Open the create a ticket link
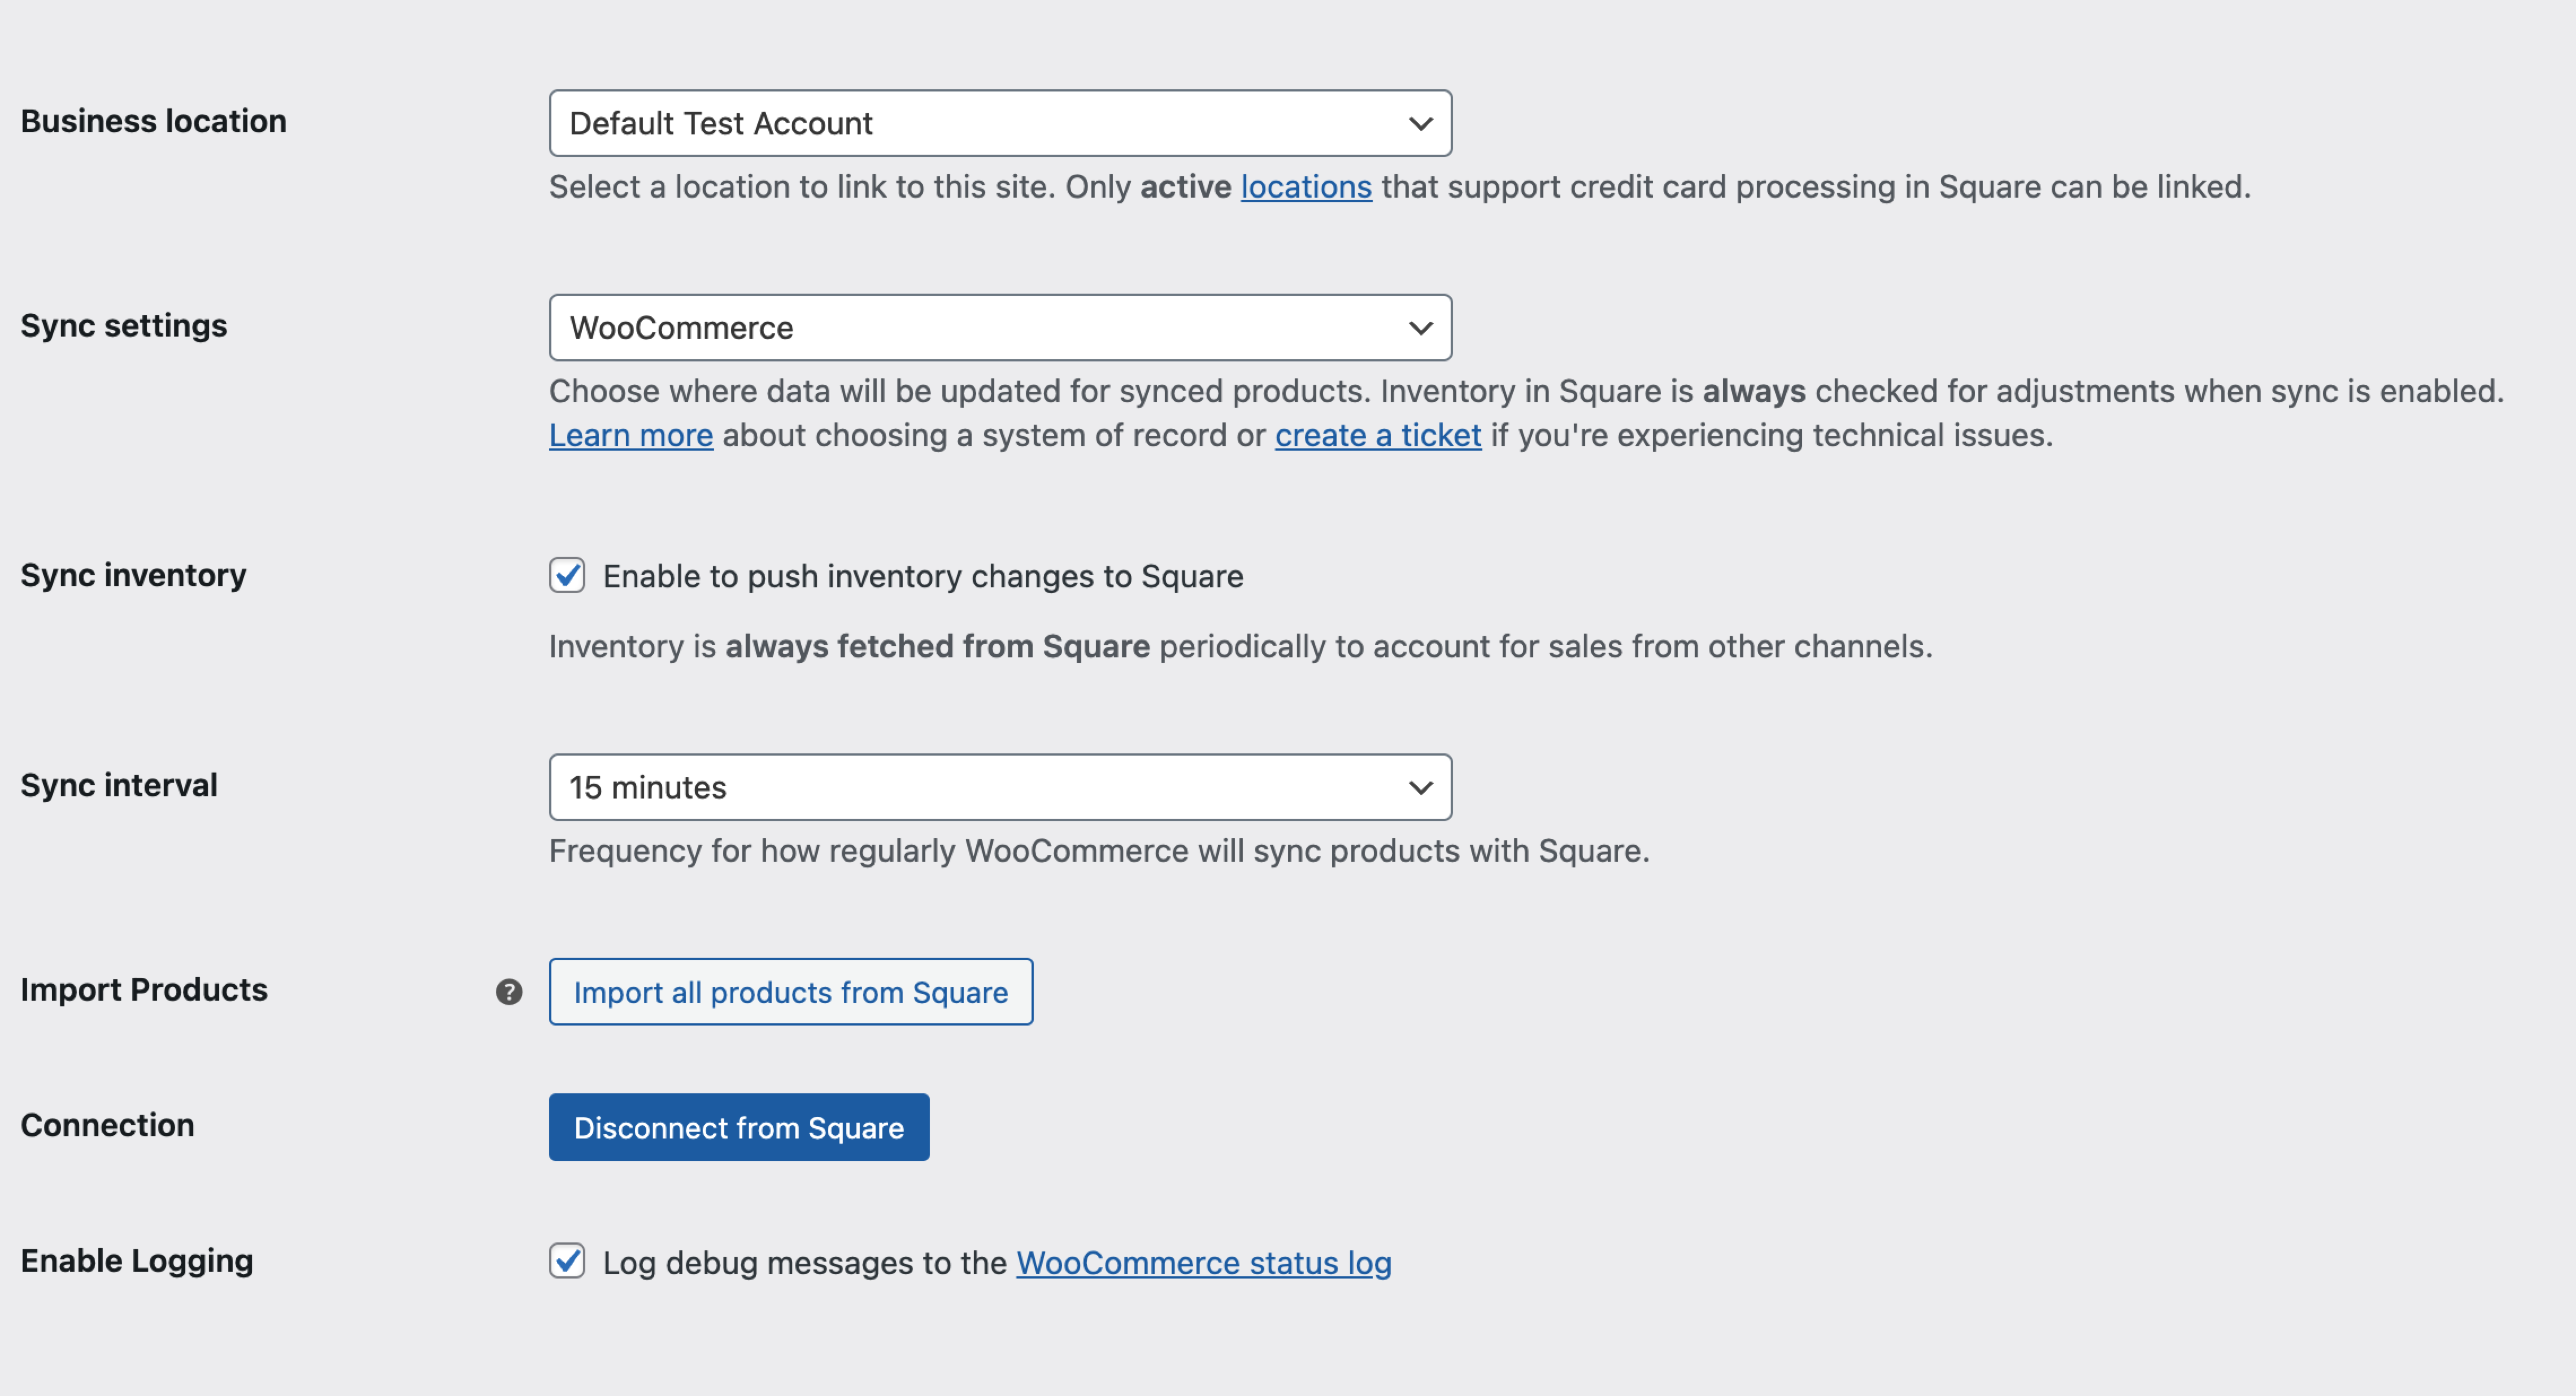Screen dimensions: 2576x1396 (x=1378, y=435)
